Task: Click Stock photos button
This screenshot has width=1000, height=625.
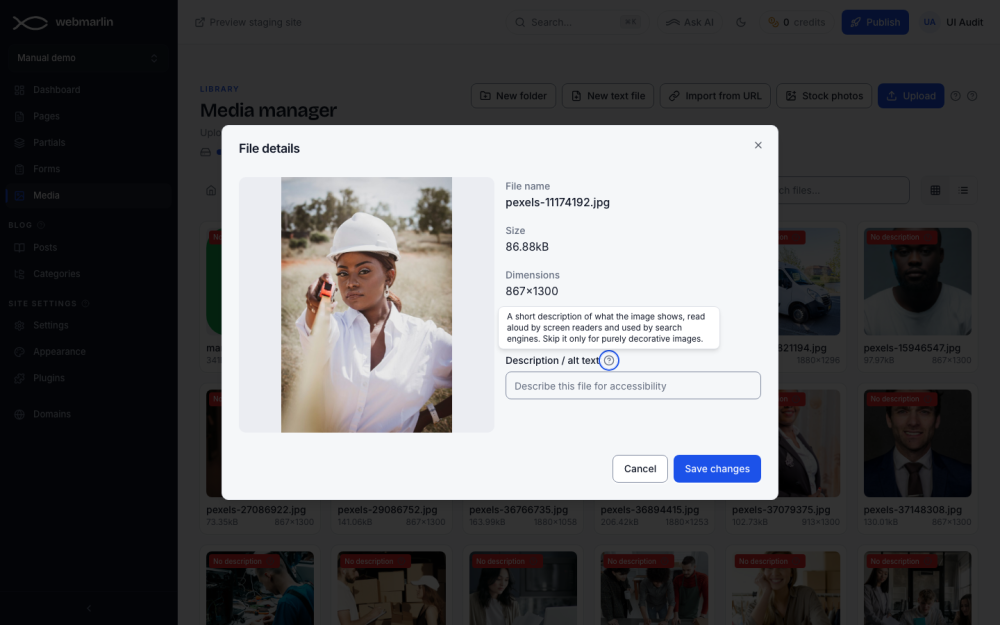Action: (x=824, y=96)
